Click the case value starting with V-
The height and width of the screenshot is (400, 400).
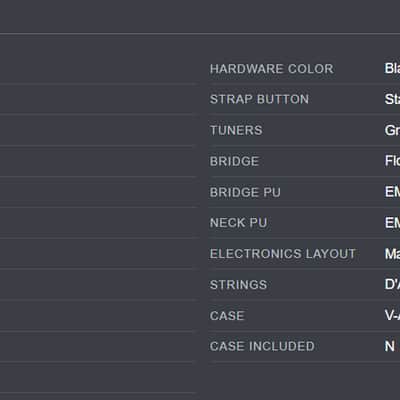point(392,315)
